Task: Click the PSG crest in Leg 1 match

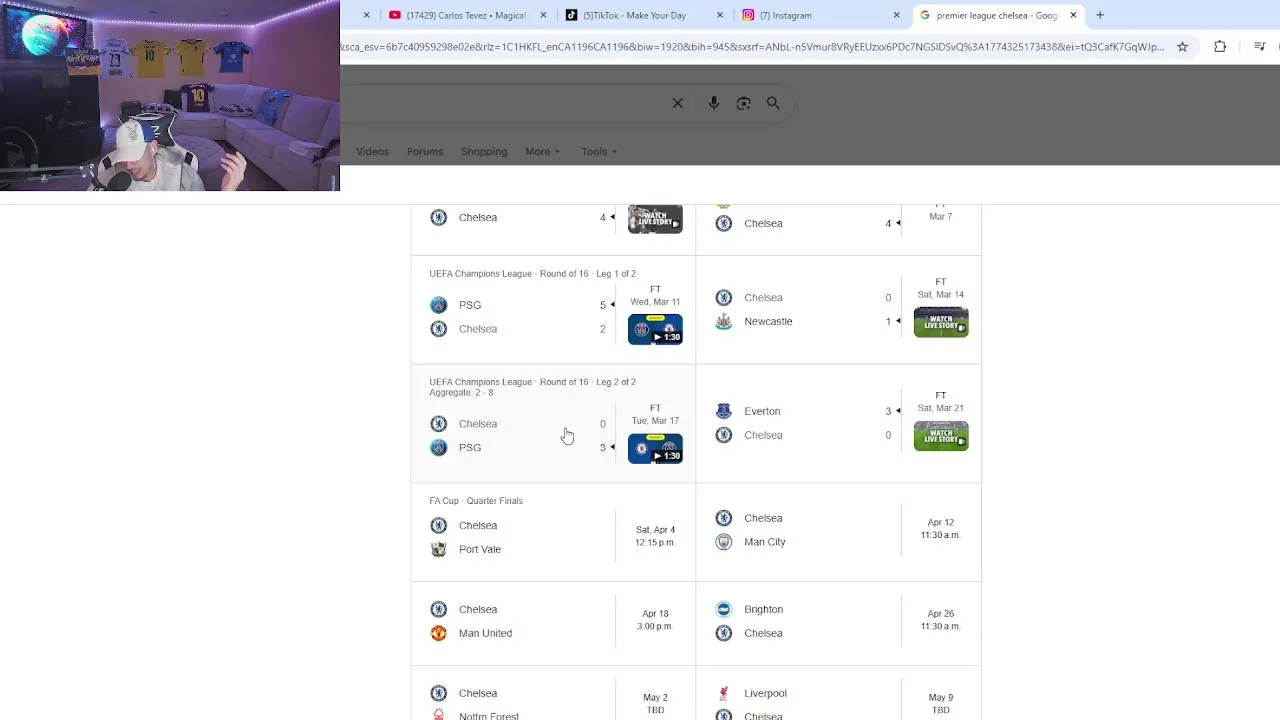Action: point(438,305)
